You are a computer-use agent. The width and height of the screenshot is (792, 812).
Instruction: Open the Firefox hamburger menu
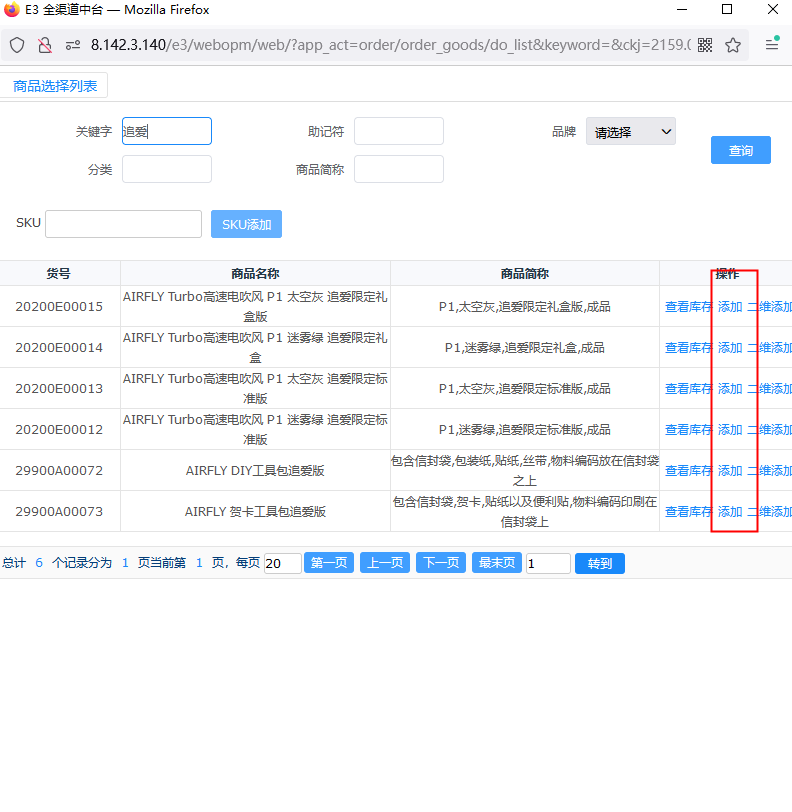pyautogui.click(x=772, y=45)
